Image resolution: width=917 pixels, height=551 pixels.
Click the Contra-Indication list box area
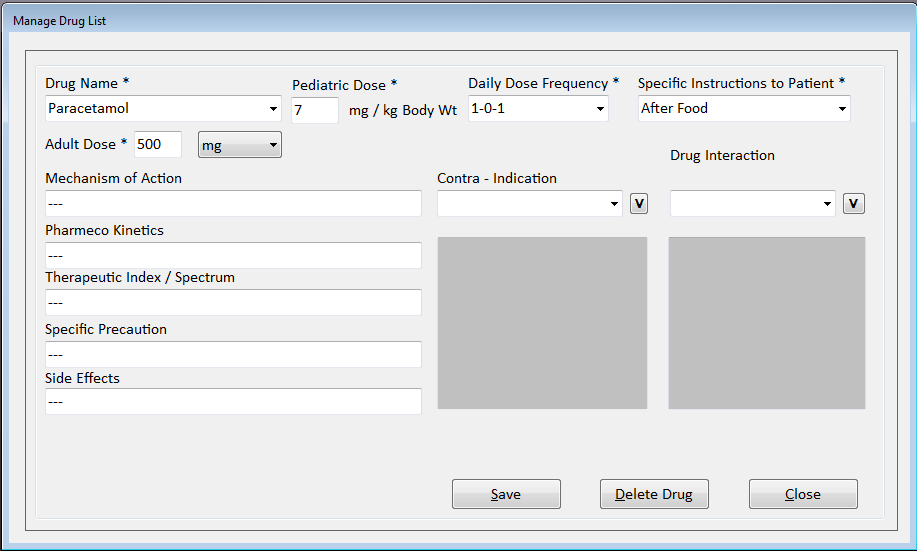[x=542, y=323]
